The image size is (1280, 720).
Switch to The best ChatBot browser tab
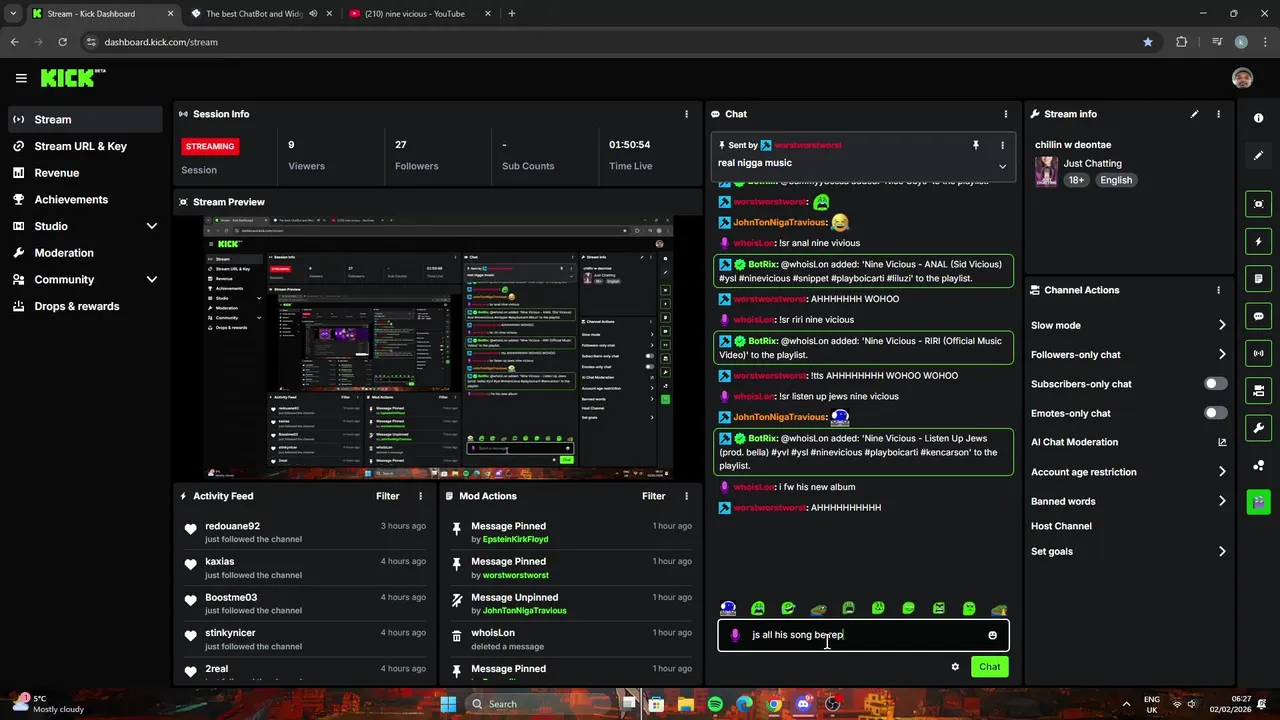coord(262,14)
